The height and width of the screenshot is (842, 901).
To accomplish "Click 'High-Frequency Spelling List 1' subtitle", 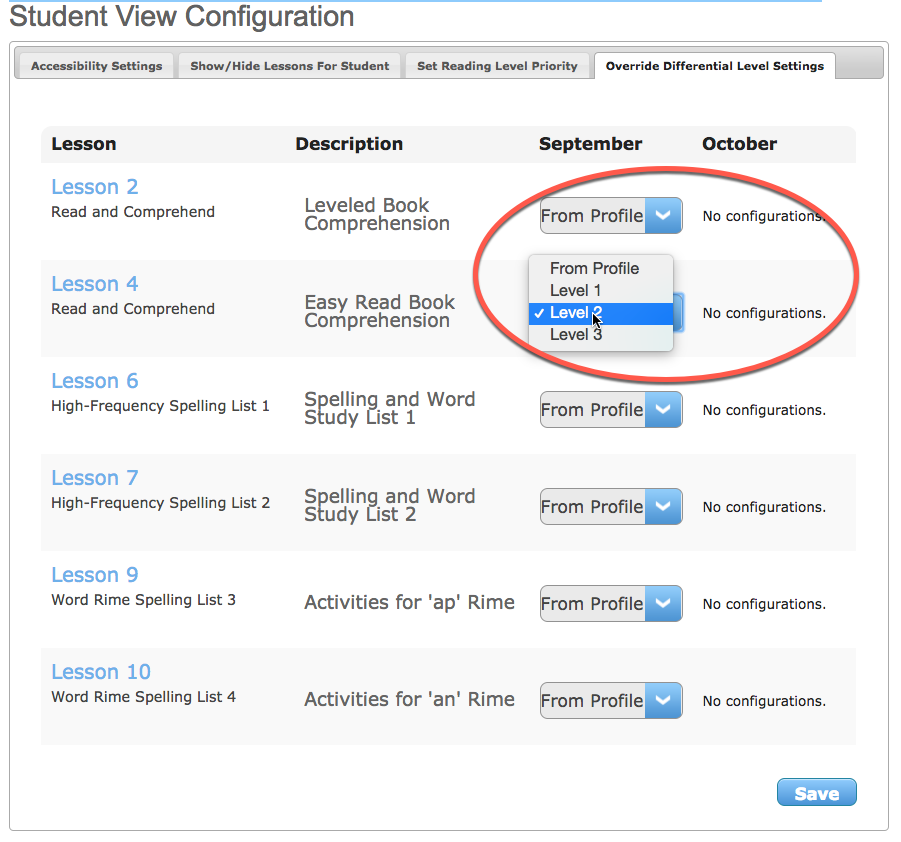I will click(x=160, y=406).
